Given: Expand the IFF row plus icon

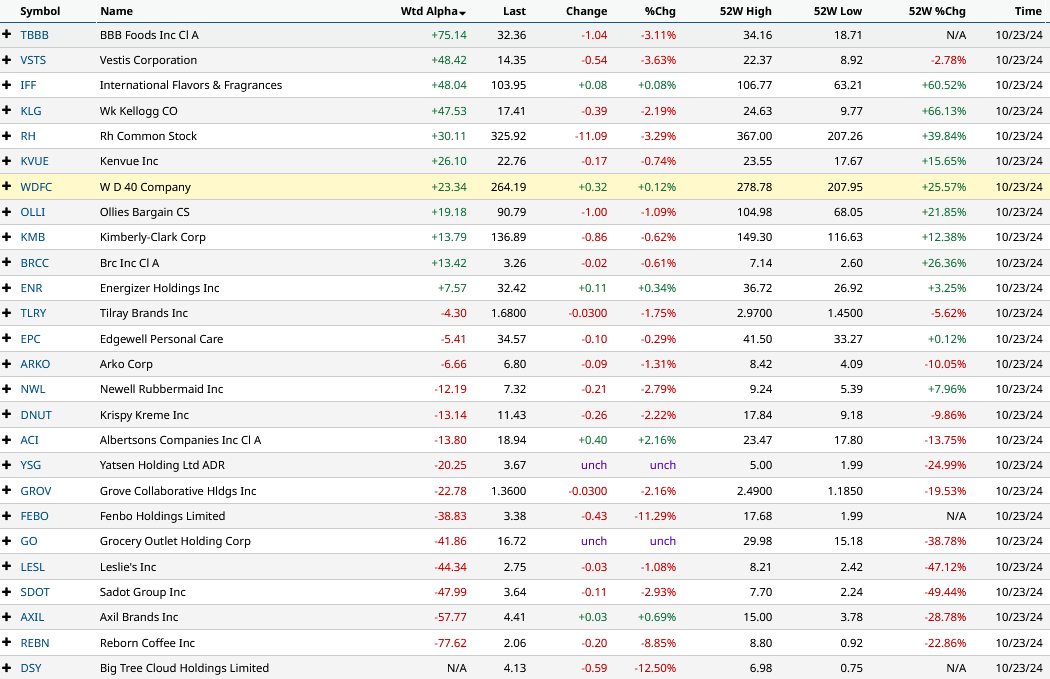Looking at the screenshot, I should pos(7,84).
